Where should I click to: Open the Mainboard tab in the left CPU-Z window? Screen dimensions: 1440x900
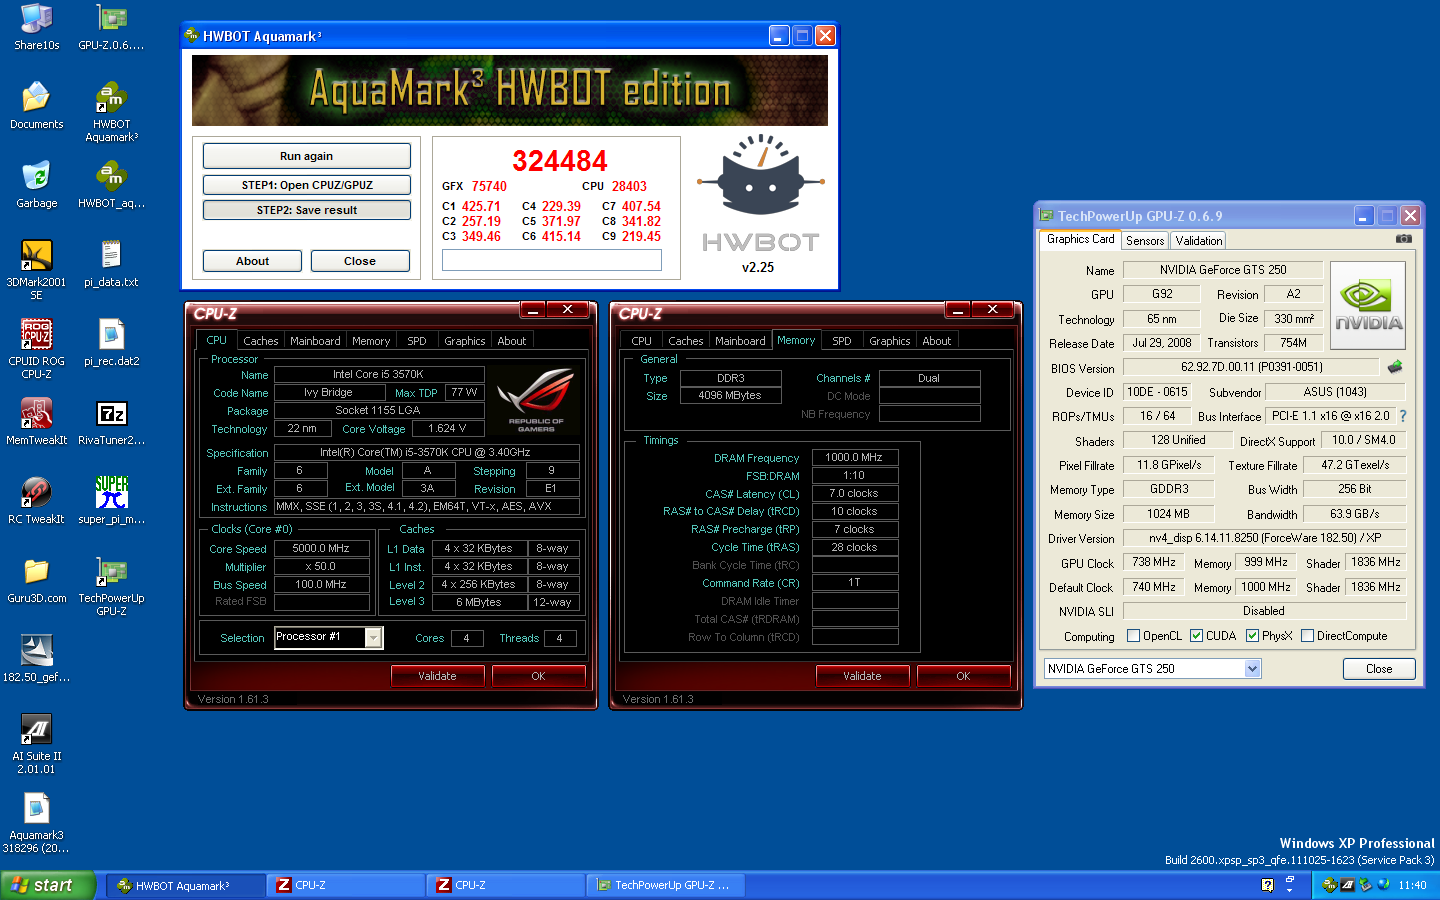pos(315,341)
